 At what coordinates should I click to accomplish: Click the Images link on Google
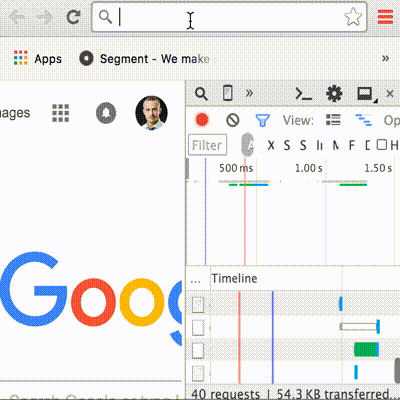15,113
